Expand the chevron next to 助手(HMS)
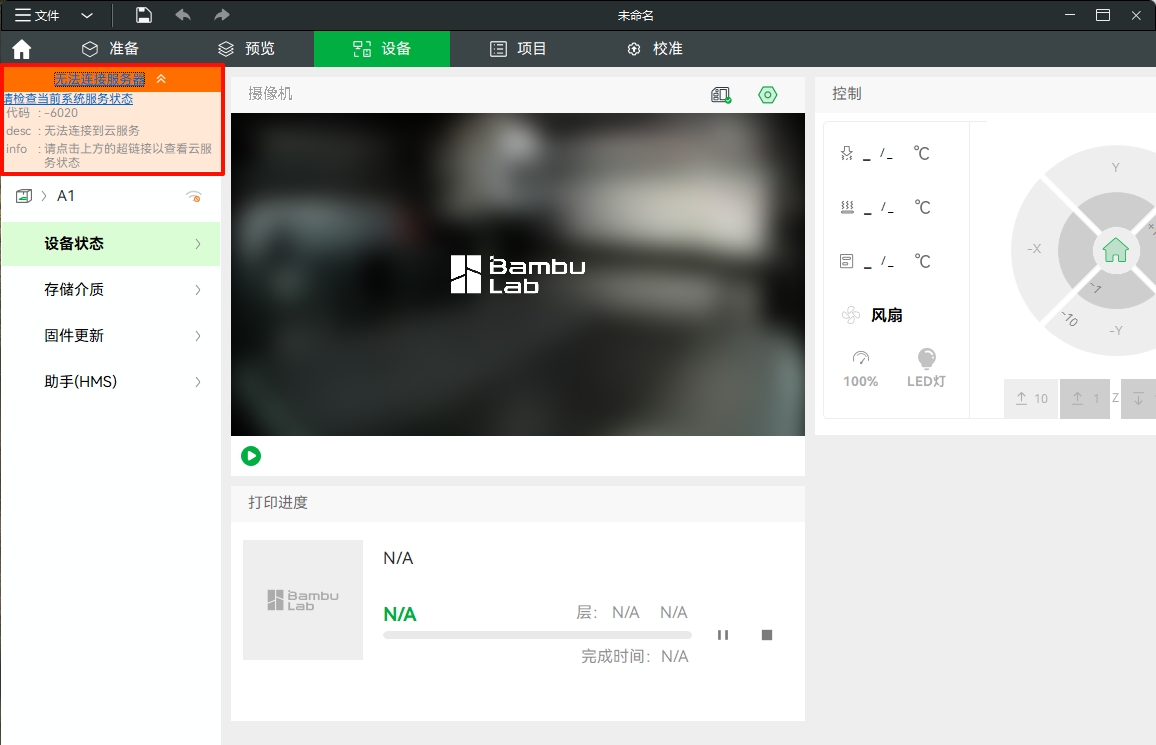The width and height of the screenshot is (1156, 745). tap(198, 382)
